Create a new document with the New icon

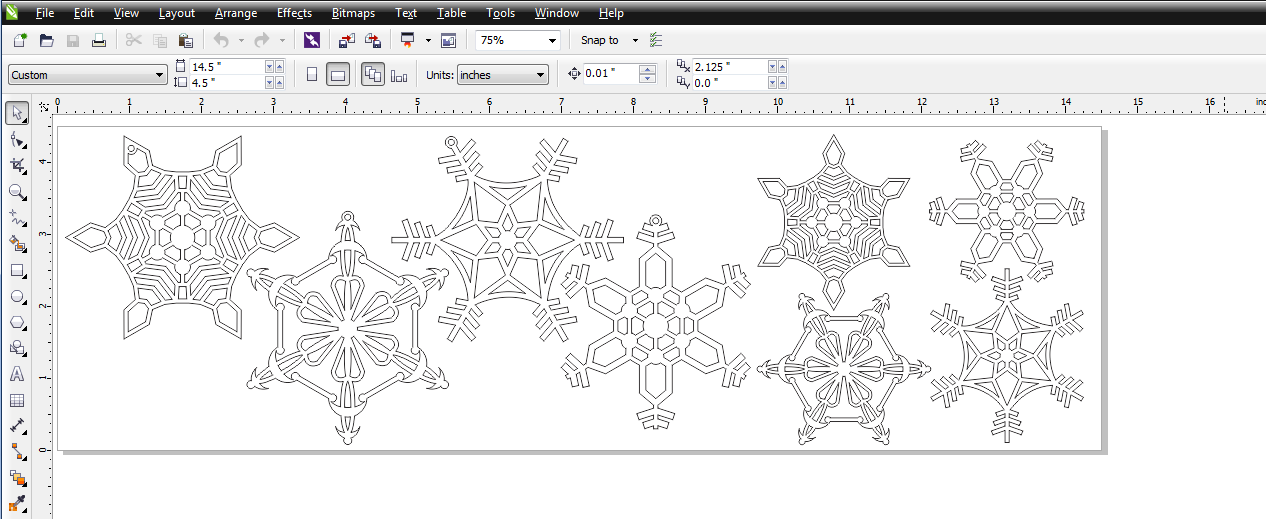[20, 40]
